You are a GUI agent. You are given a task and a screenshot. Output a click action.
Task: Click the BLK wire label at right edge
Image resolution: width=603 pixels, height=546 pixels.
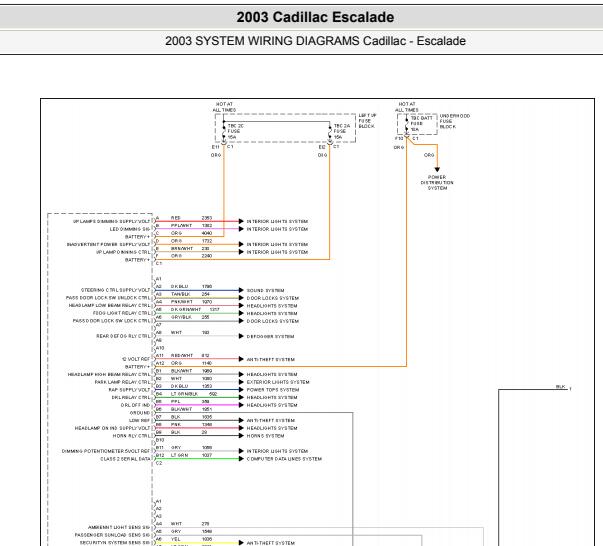561,386
